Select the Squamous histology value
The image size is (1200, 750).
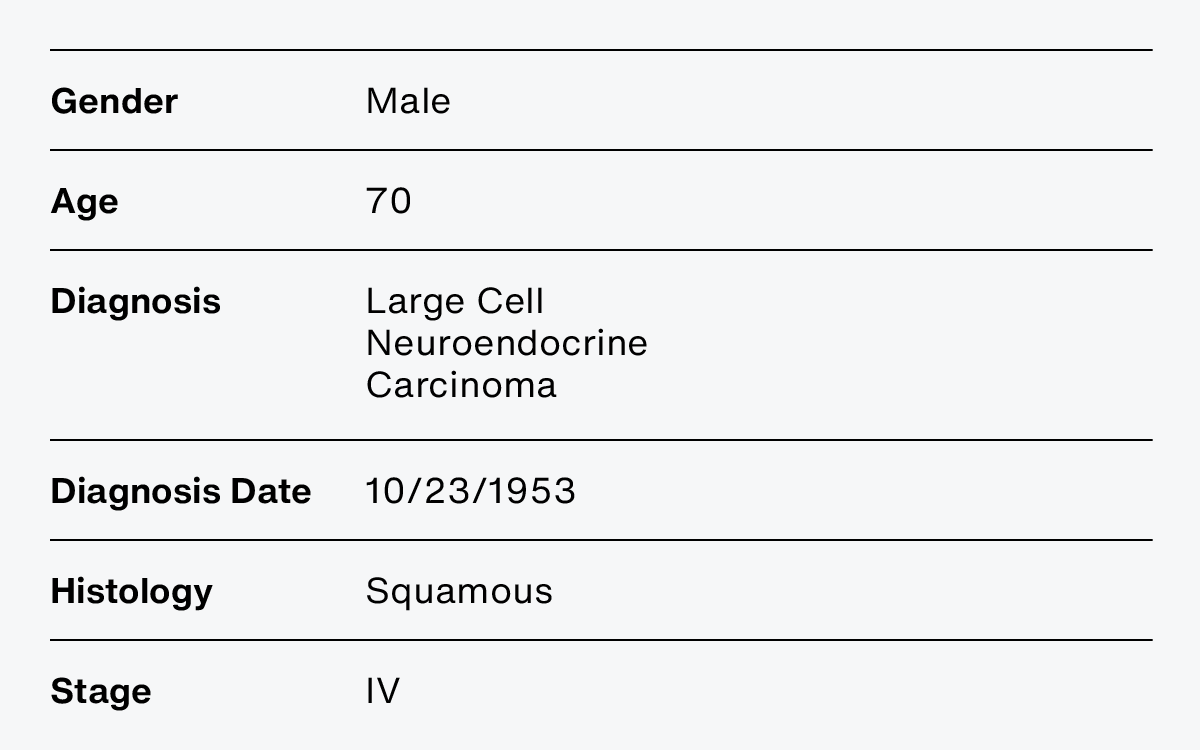459,591
